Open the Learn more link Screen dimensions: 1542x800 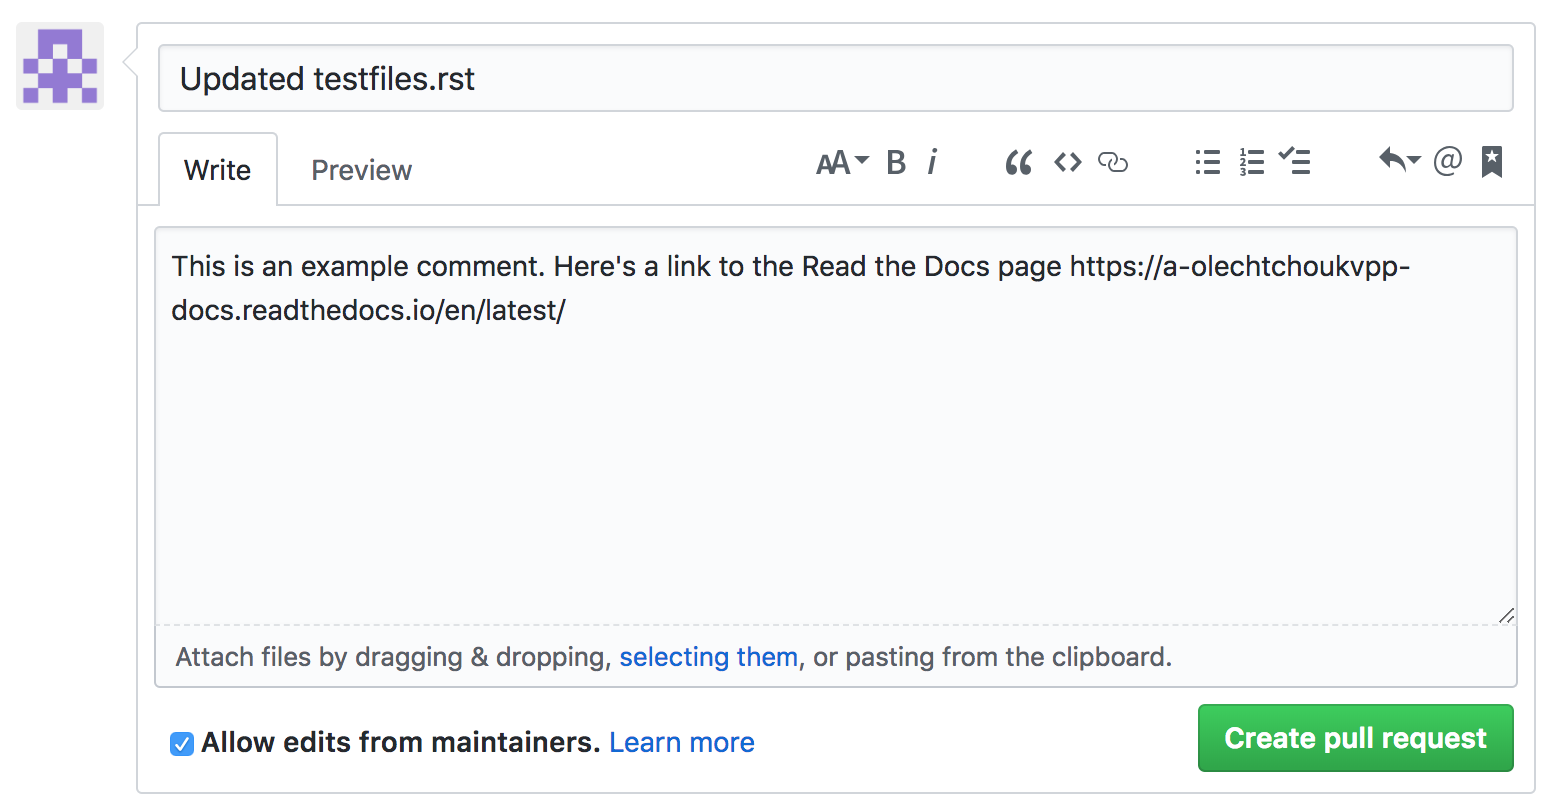click(681, 743)
